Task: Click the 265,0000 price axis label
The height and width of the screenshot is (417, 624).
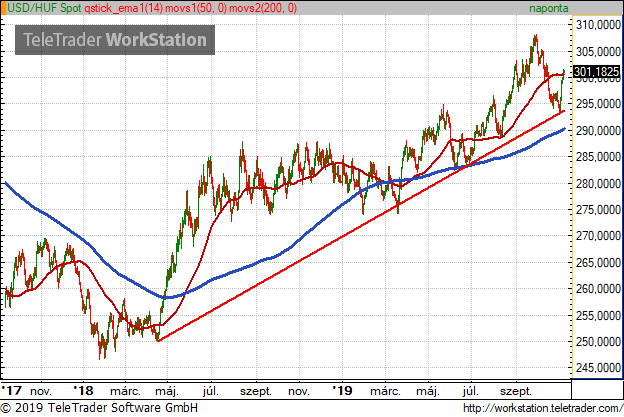Action: (598, 263)
